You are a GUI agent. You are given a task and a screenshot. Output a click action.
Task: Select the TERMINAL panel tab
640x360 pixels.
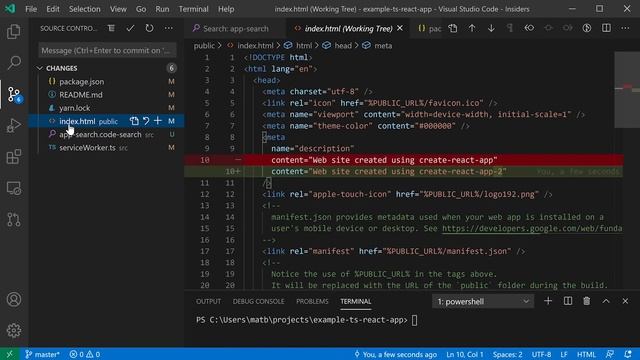(x=356, y=301)
